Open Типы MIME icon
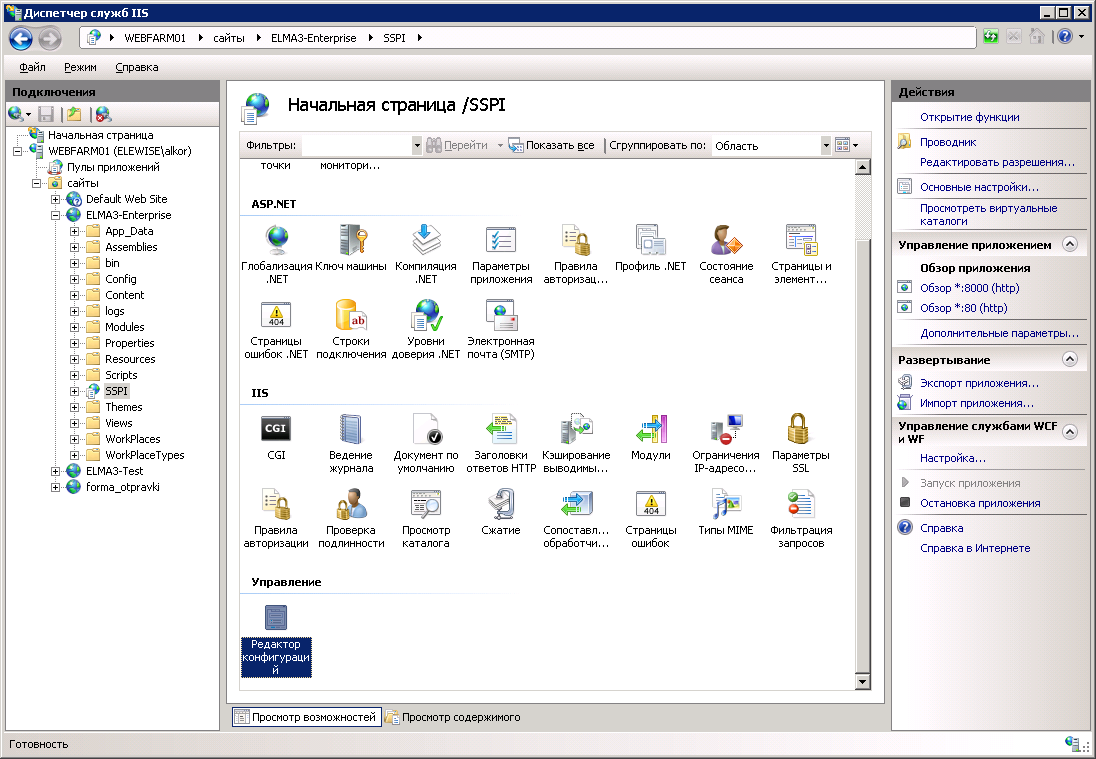Viewport: 1096px width, 759px height. point(725,504)
